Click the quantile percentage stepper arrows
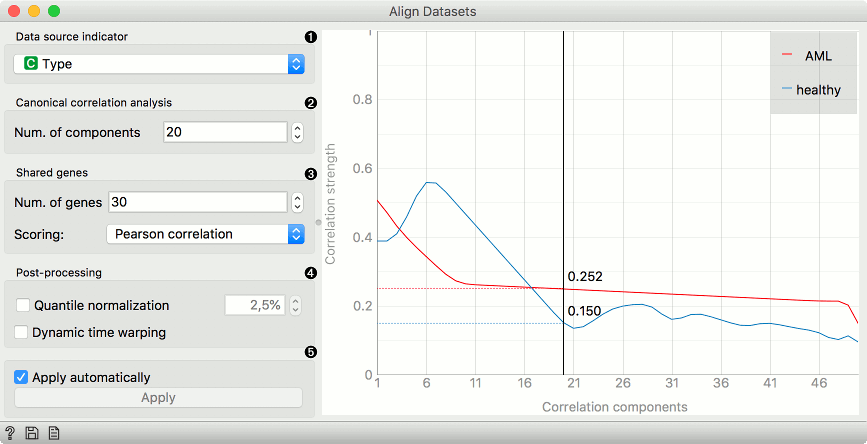This screenshot has width=867, height=444. 296,305
